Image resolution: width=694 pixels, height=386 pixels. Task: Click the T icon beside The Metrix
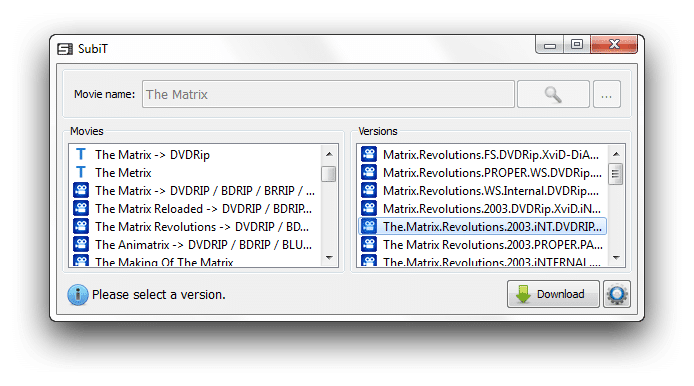coord(81,172)
